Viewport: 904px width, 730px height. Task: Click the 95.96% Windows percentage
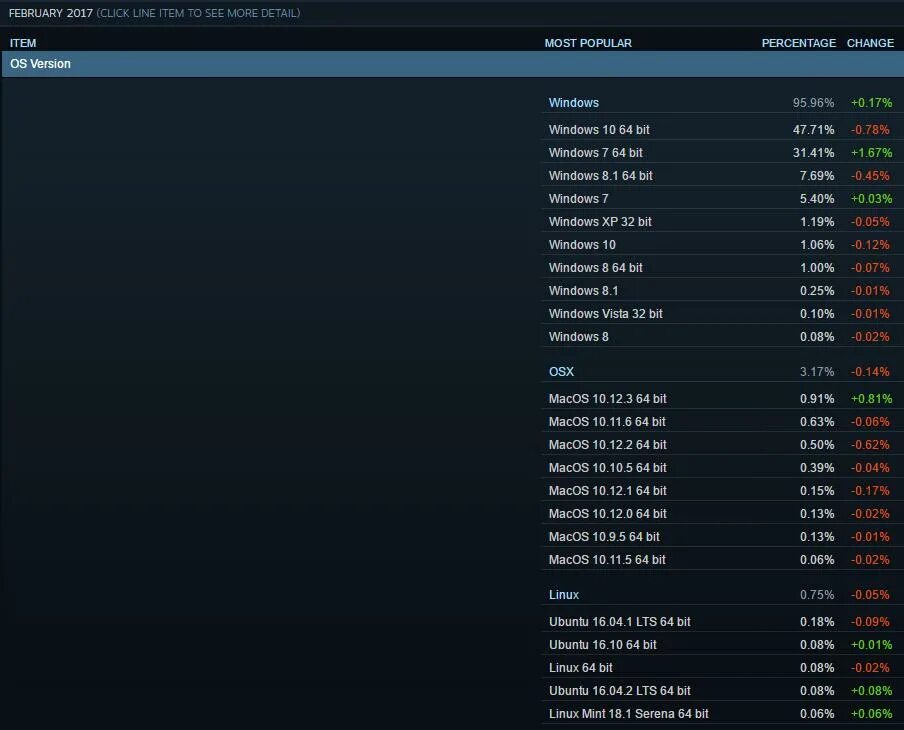813,103
